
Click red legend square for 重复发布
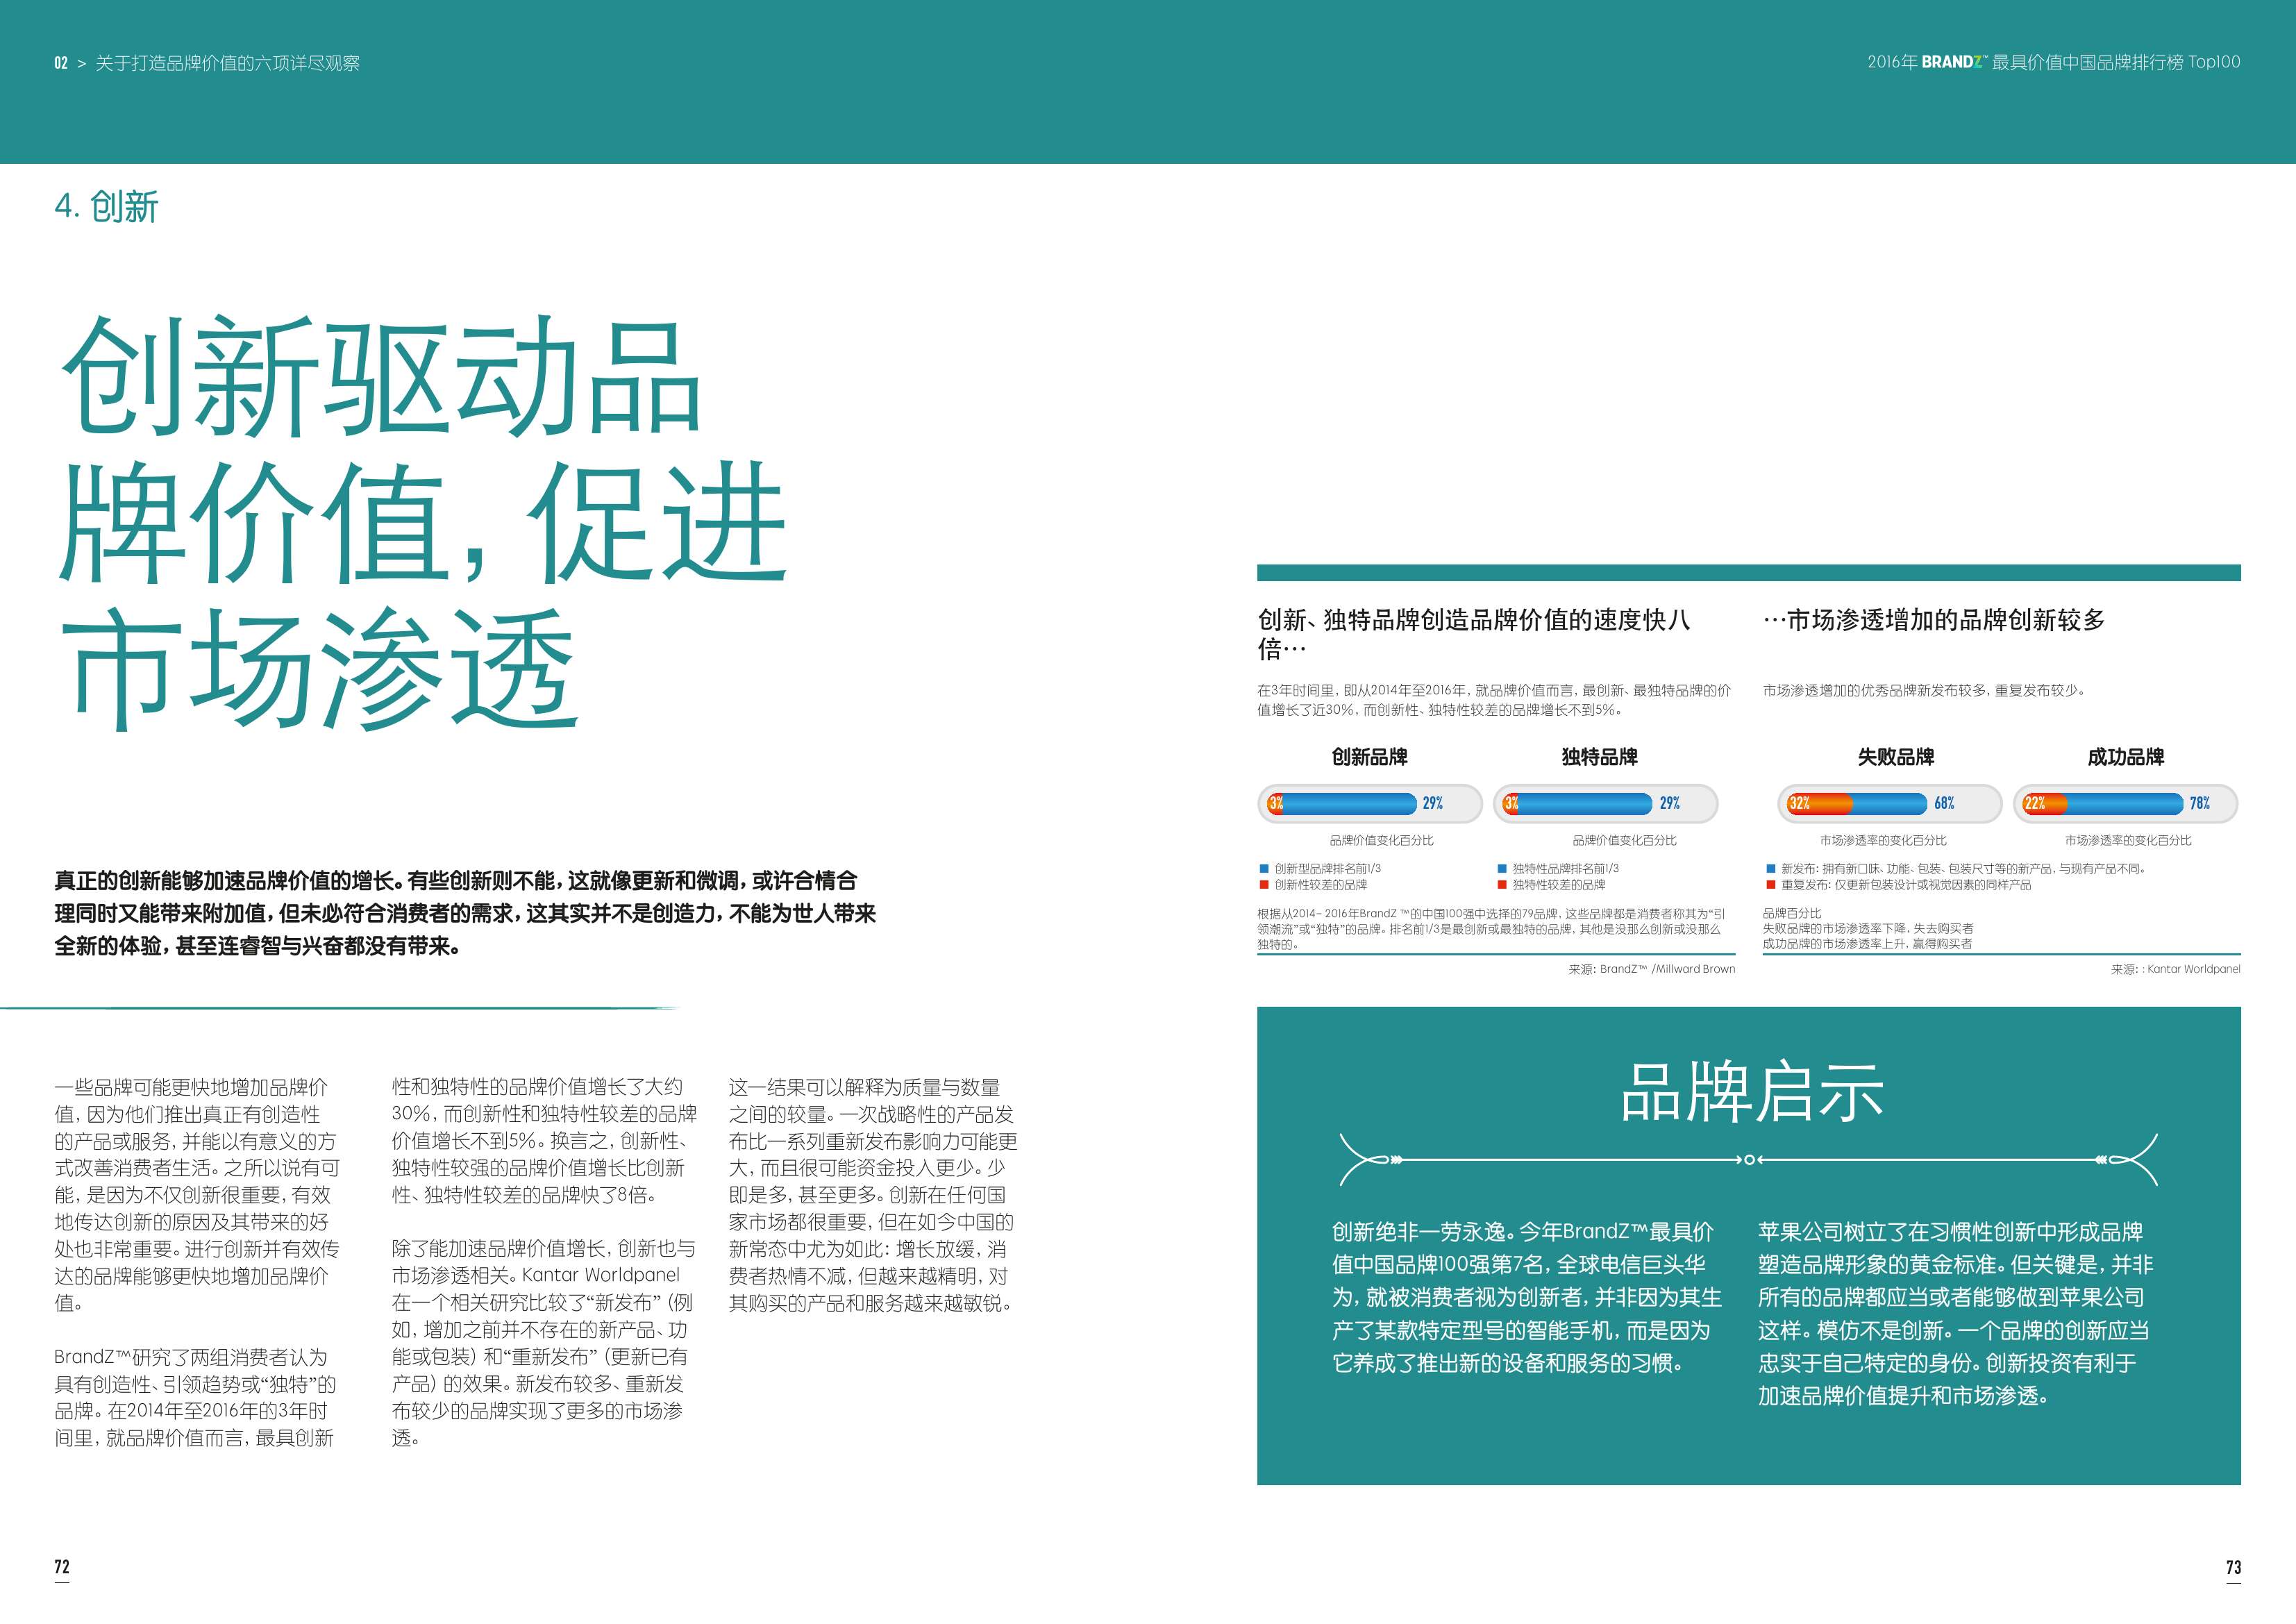click(x=1770, y=885)
